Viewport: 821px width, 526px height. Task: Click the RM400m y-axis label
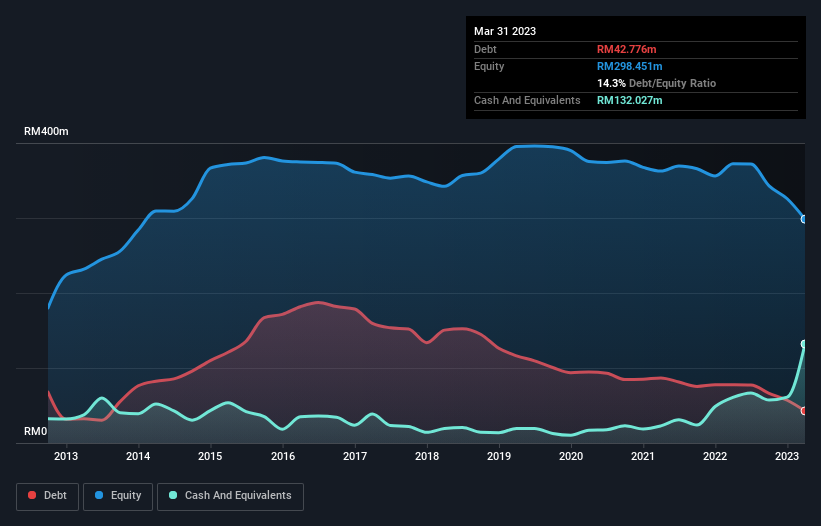click(x=46, y=132)
